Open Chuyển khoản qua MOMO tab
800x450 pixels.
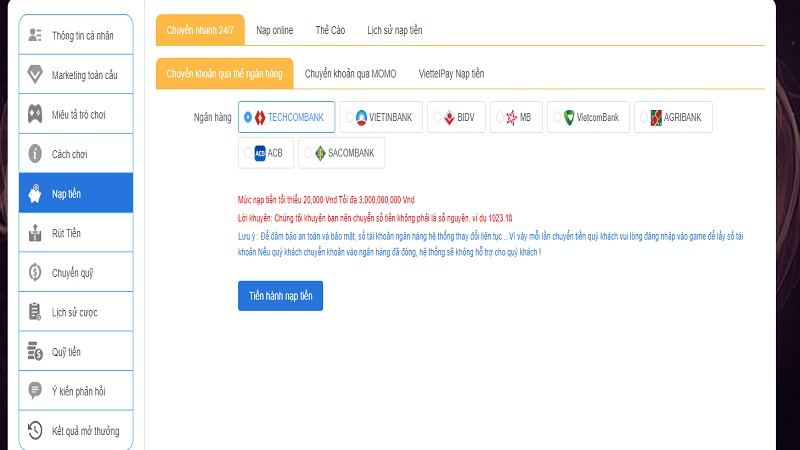pos(349,73)
